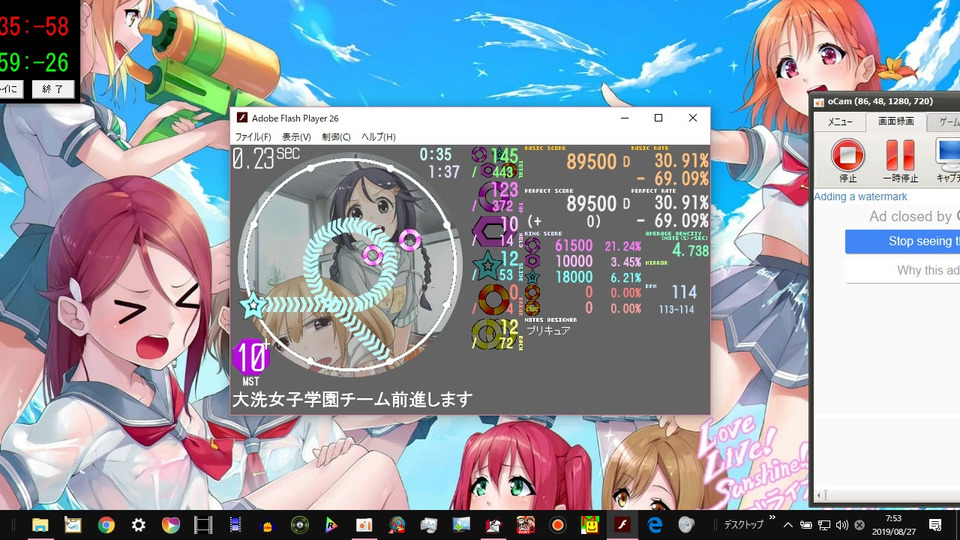Click the taskbar clock showing 7:53
This screenshot has width=960, height=540.
coord(893,525)
